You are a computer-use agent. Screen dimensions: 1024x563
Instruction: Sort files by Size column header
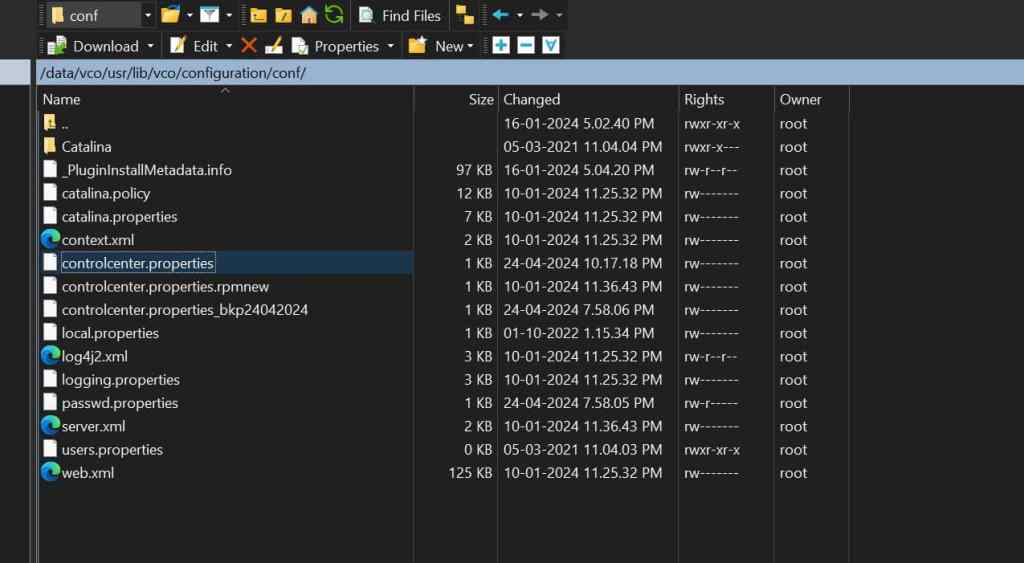[481, 99]
